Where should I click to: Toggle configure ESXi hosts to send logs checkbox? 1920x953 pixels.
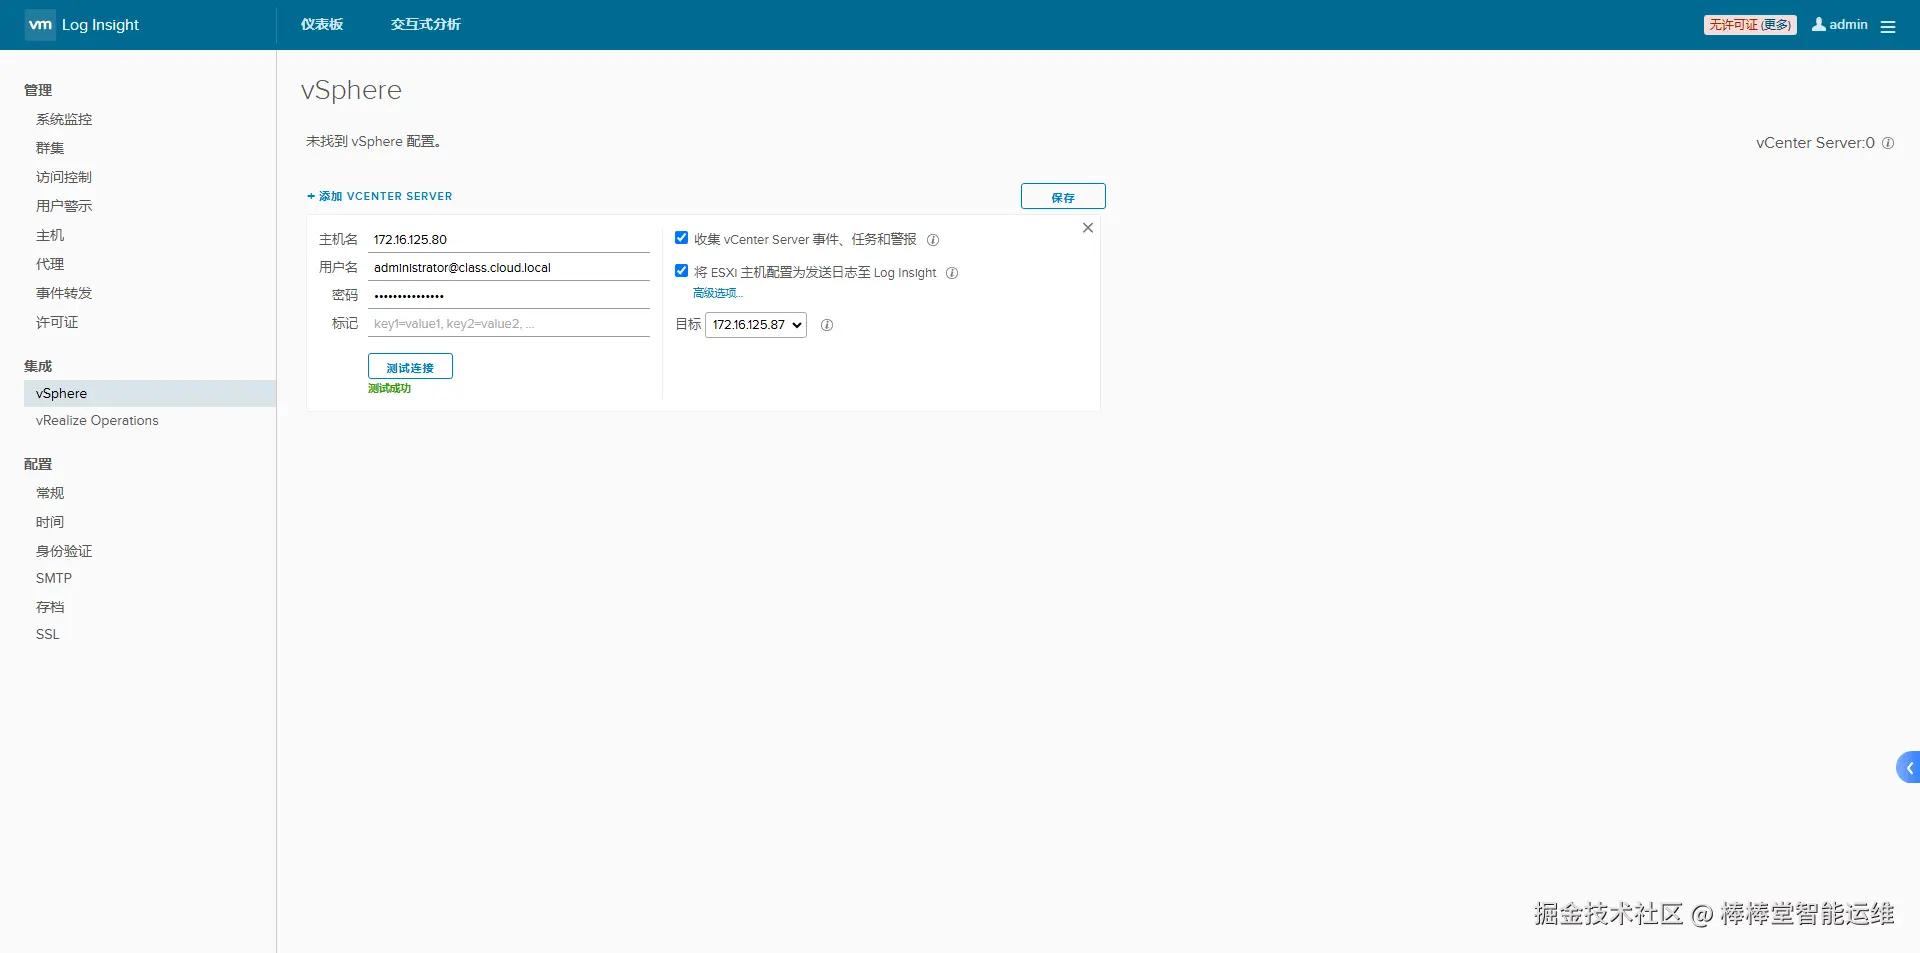681,271
